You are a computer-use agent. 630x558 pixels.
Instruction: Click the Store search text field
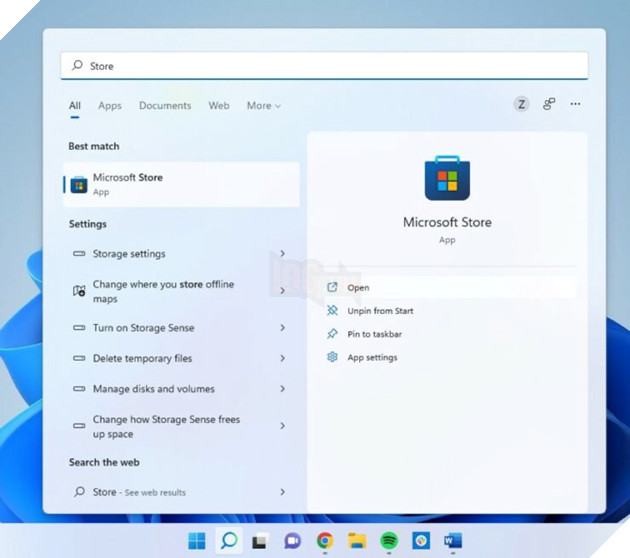tap(324, 65)
